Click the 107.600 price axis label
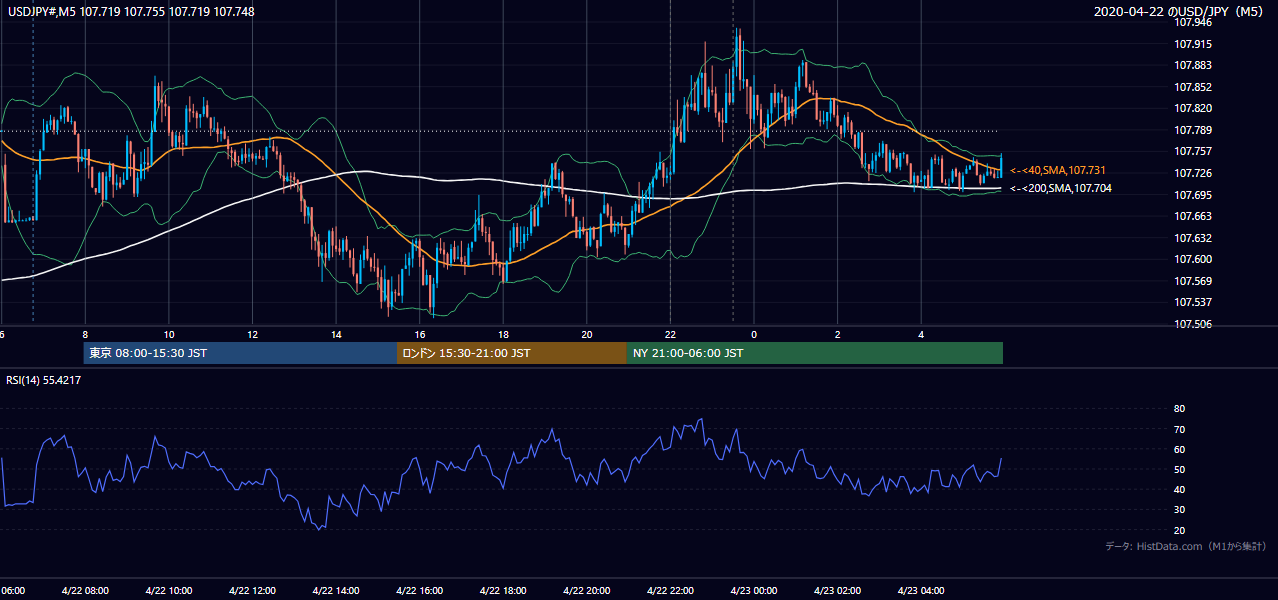1278x600 pixels. 1192,259
